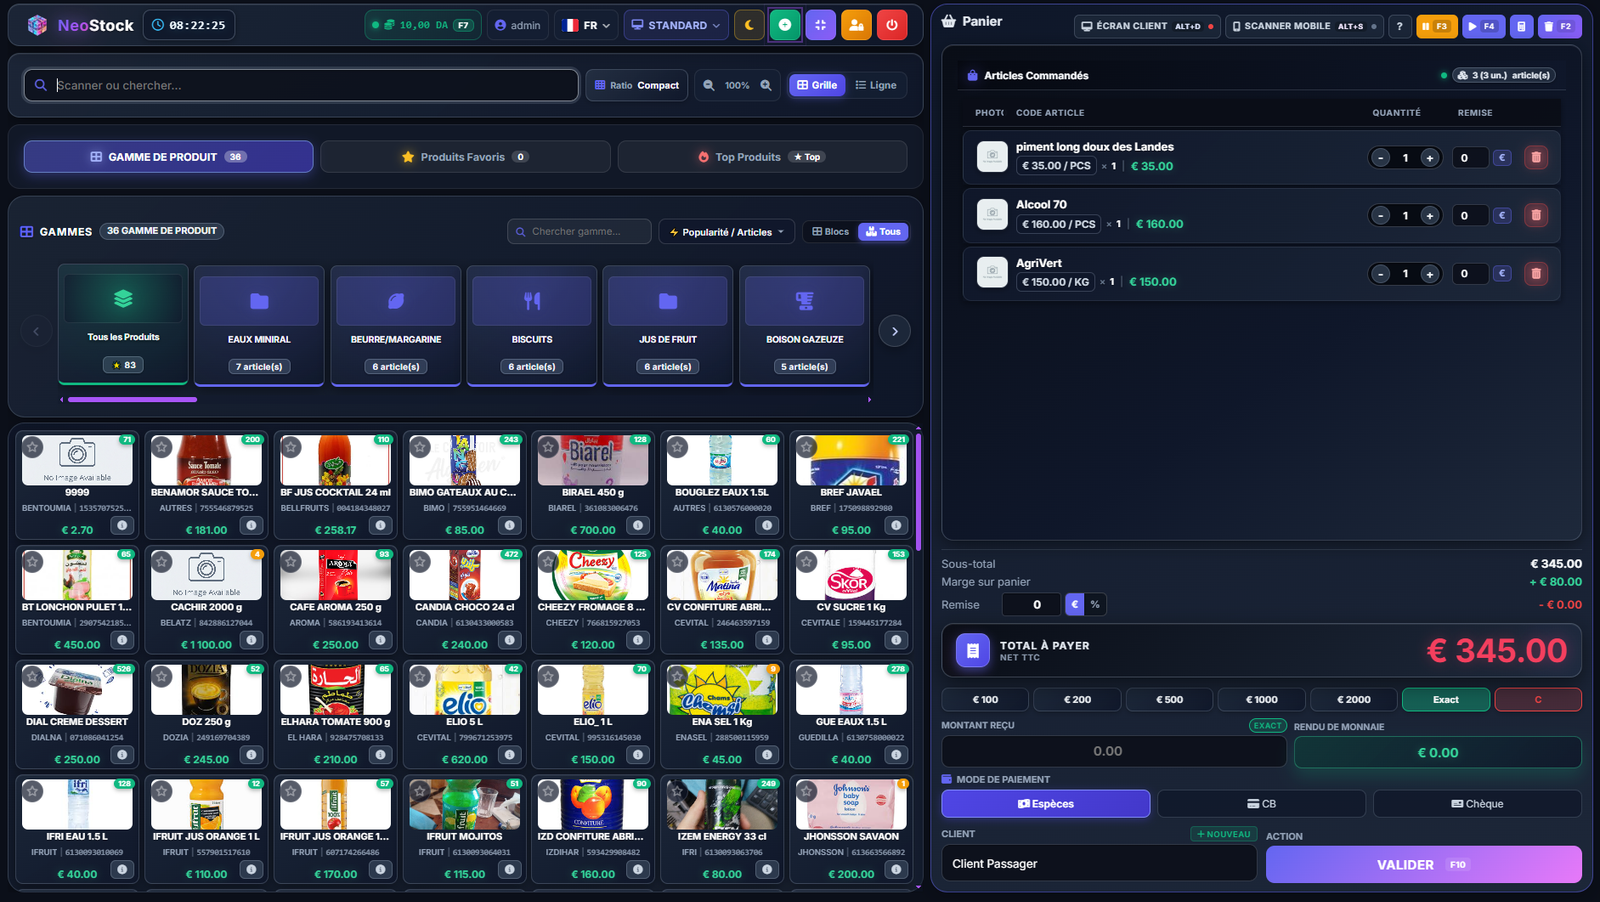The height and width of the screenshot is (902, 1600).
Task: Click the Exact amount button
Action: [x=1446, y=700]
